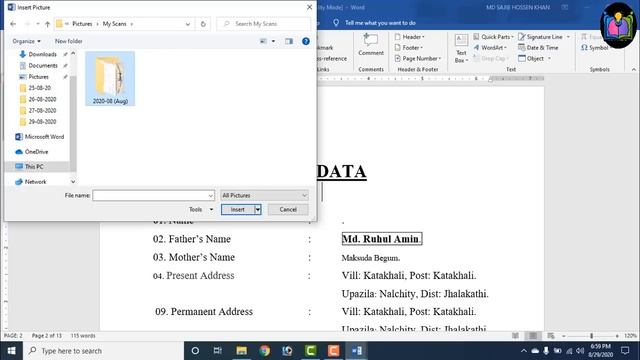Open the Tools dropdown
Screen dimensions: 640x360
tap(201, 209)
